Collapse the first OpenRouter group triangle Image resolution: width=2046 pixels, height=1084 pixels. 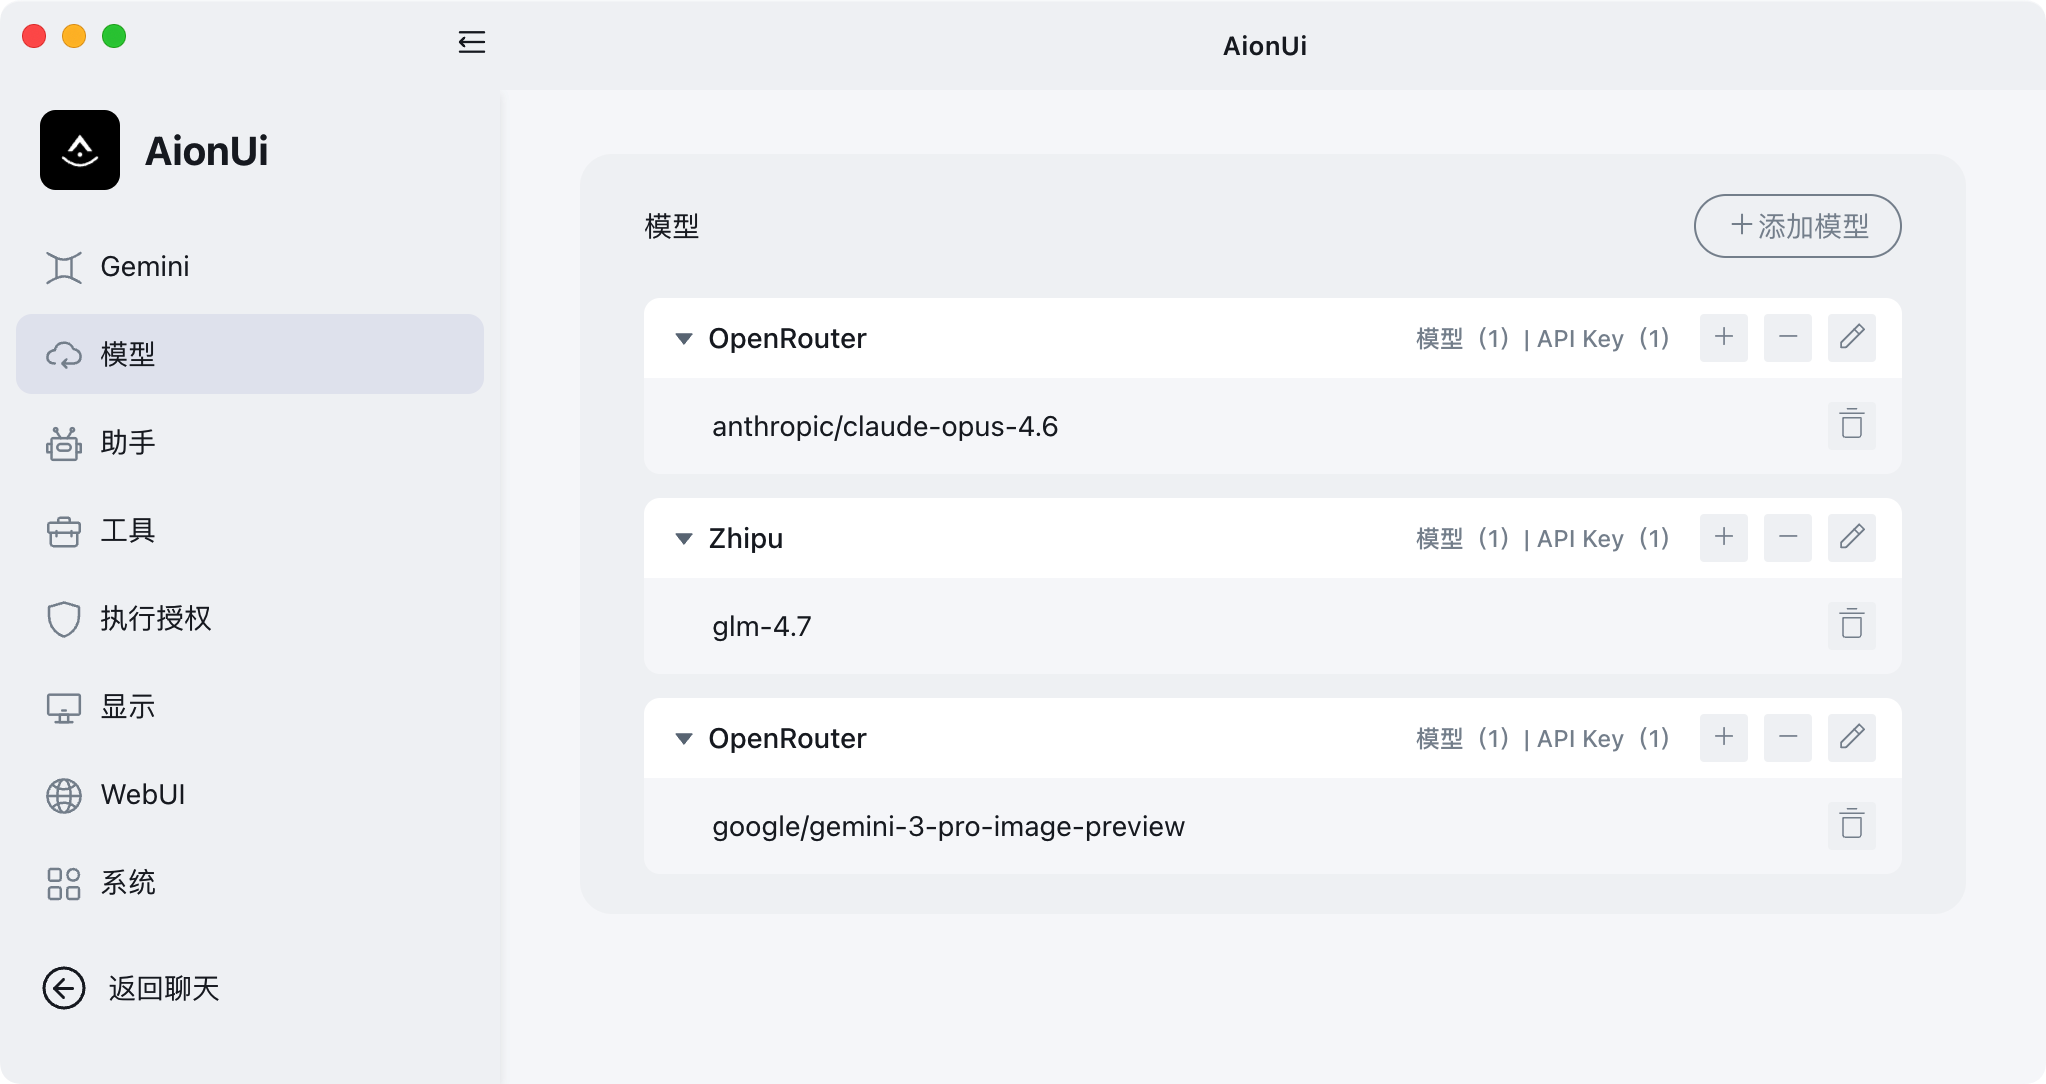pos(684,339)
